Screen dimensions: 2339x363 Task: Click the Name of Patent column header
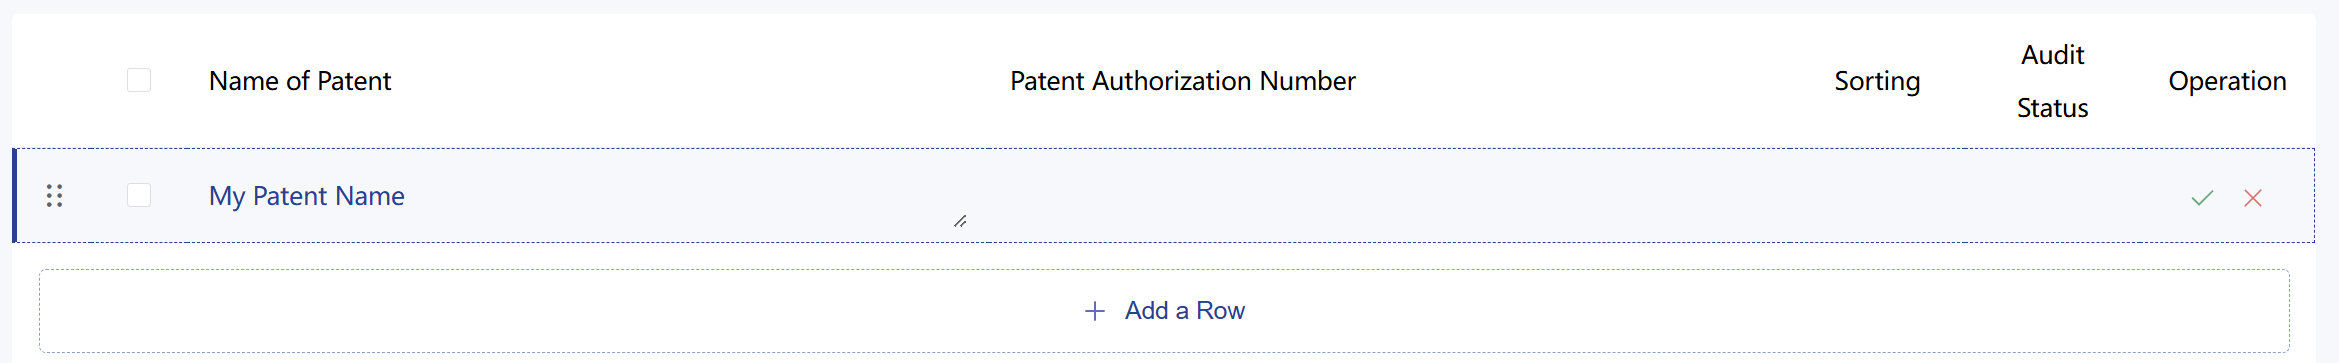300,81
